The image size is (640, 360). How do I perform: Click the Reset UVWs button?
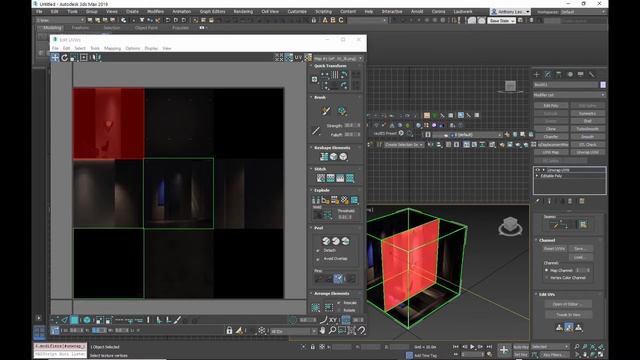point(554,249)
